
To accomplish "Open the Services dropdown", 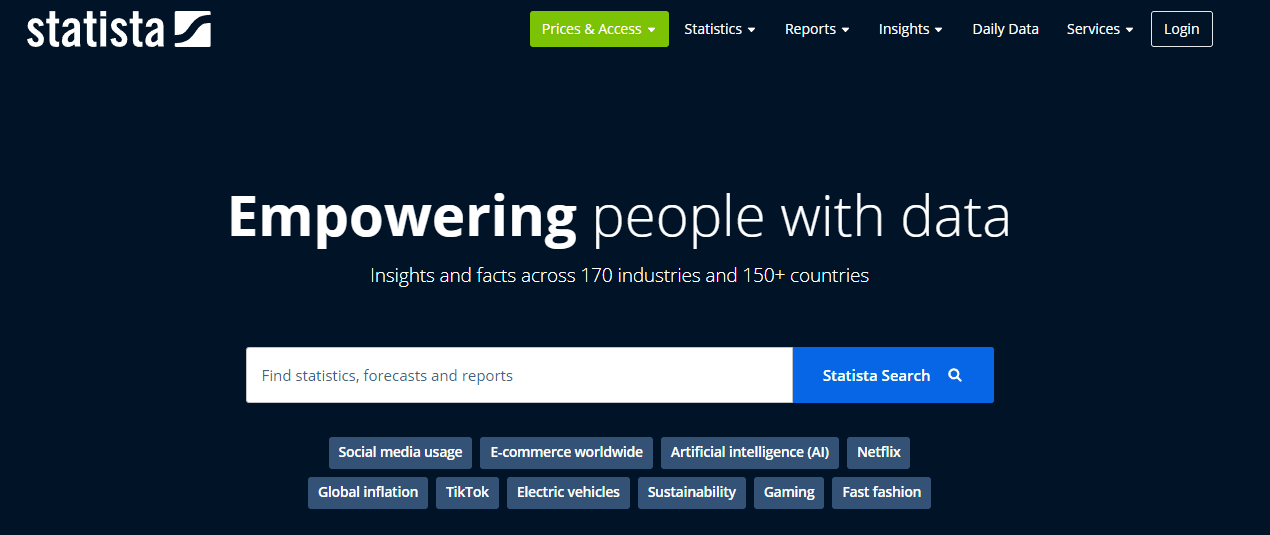I will click(x=1100, y=29).
